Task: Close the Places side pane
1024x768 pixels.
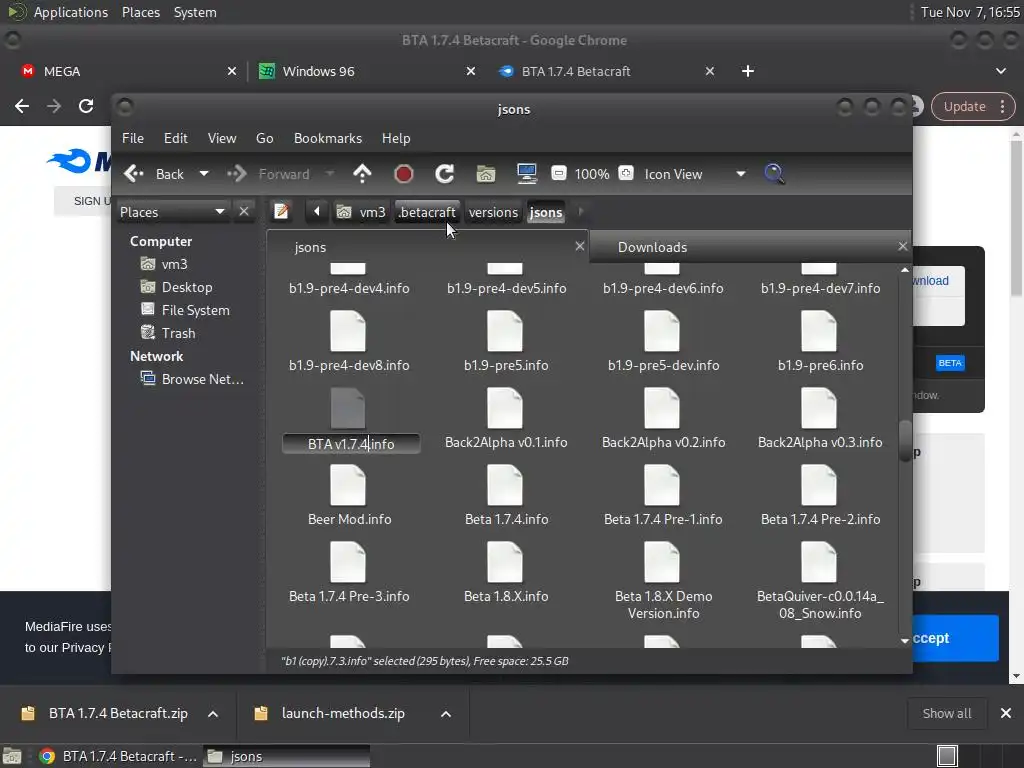Action: pos(244,212)
